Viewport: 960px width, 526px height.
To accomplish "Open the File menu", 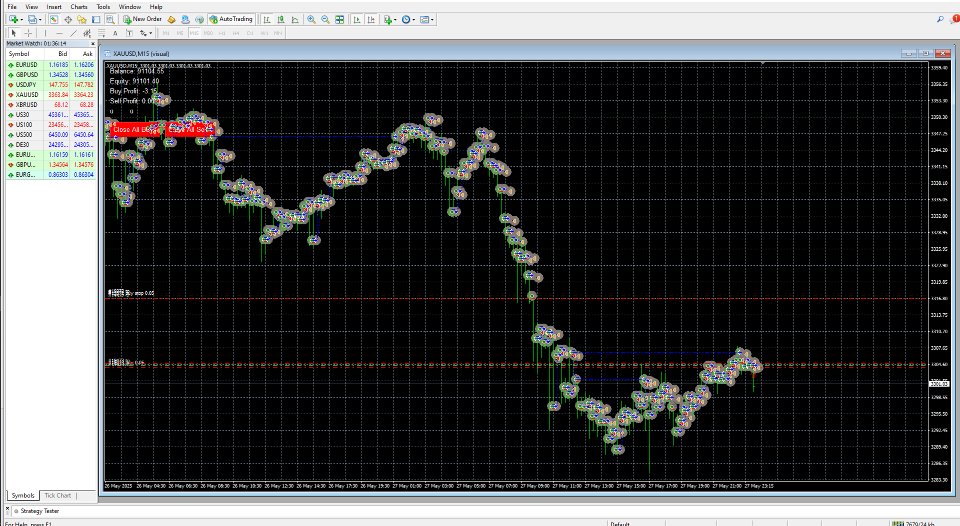I will (x=12, y=7).
